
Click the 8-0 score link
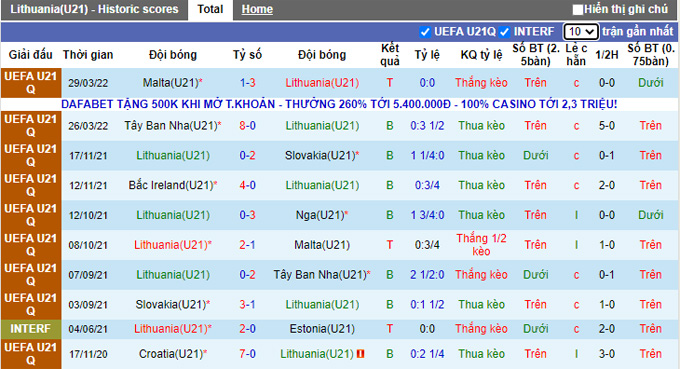tap(248, 125)
